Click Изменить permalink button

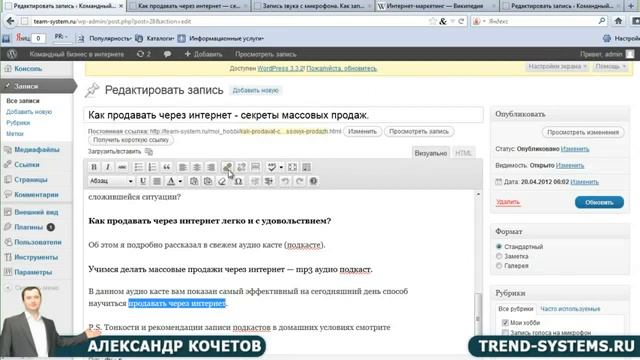point(362,131)
